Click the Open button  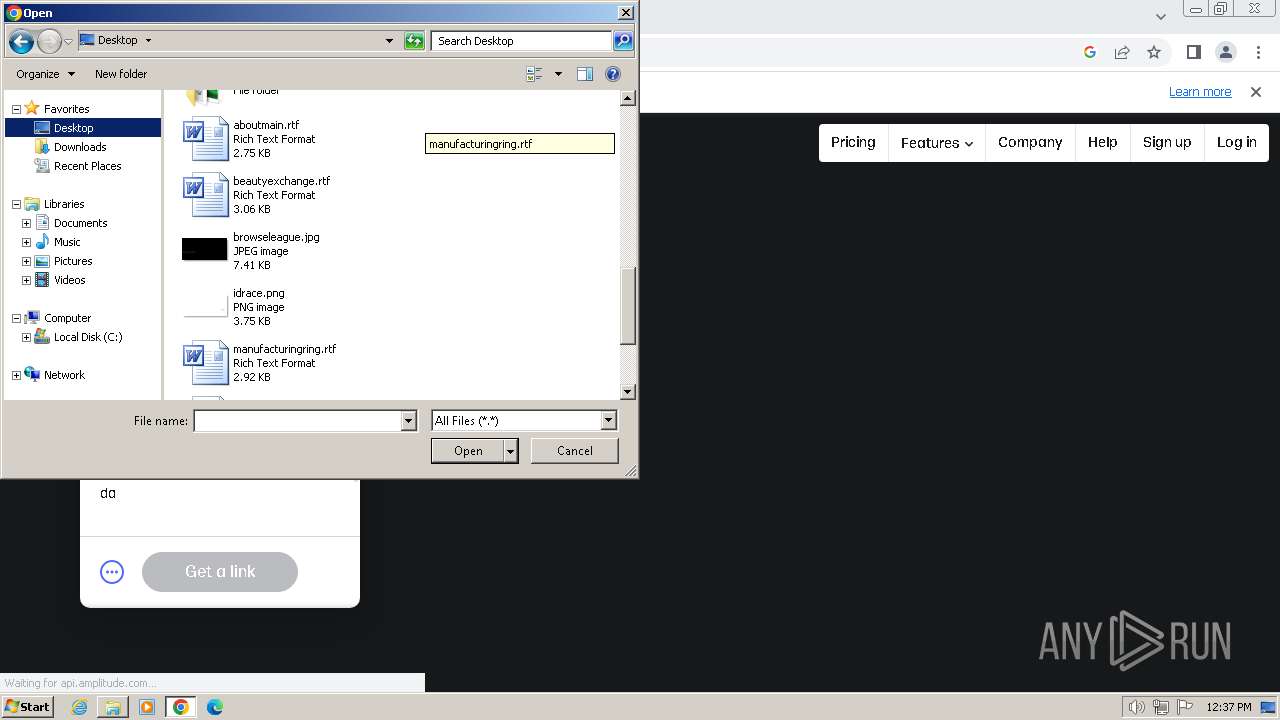click(467, 451)
